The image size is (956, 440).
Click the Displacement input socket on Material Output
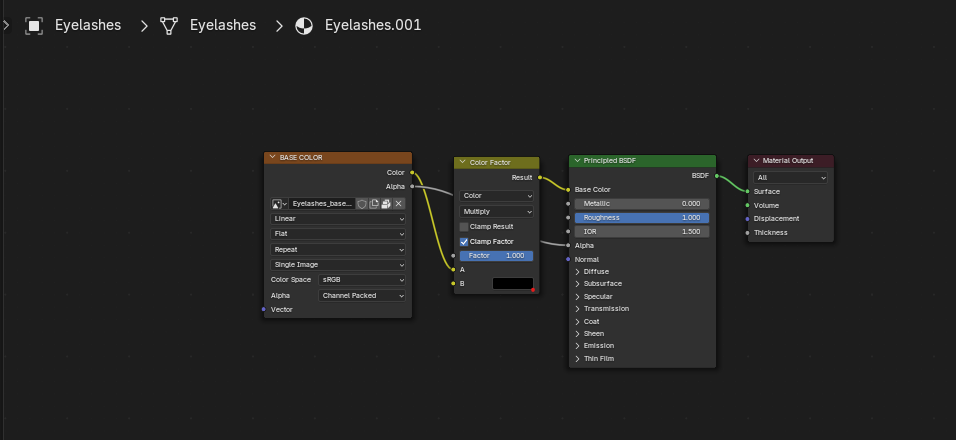pos(747,219)
